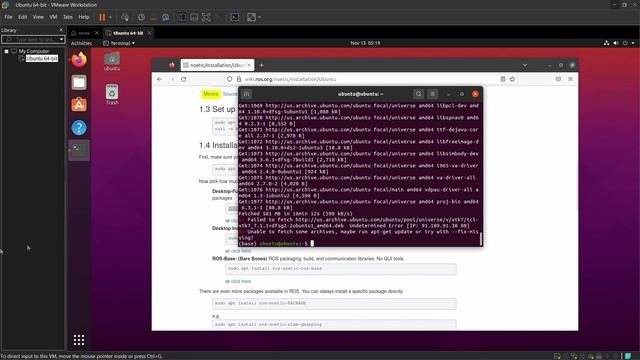The width and height of the screenshot is (640, 360).
Task: Click the teal VMware status bar icon
Action: (628, 356)
